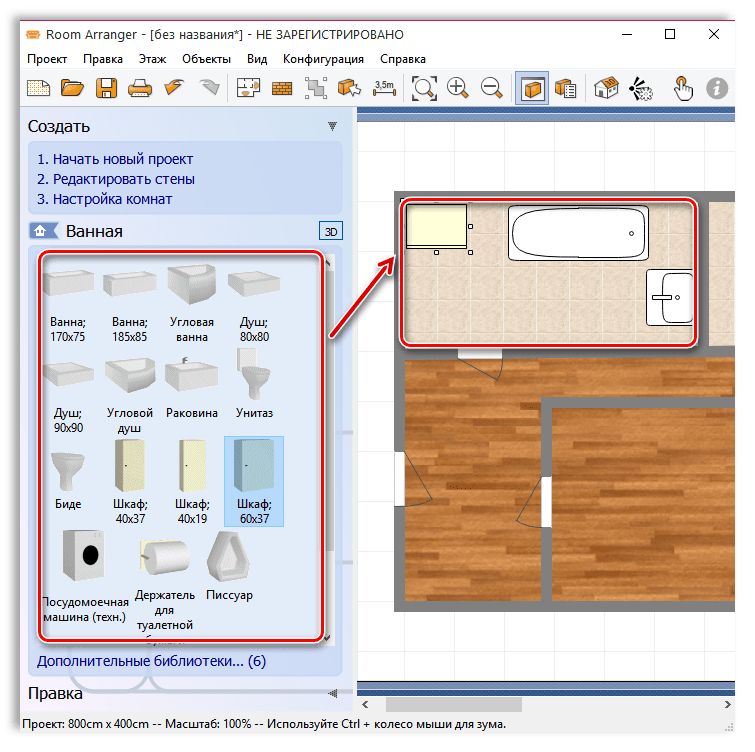The width and height of the screenshot is (755, 752).
Task: Click the zoom in magnifier icon
Action: click(458, 88)
